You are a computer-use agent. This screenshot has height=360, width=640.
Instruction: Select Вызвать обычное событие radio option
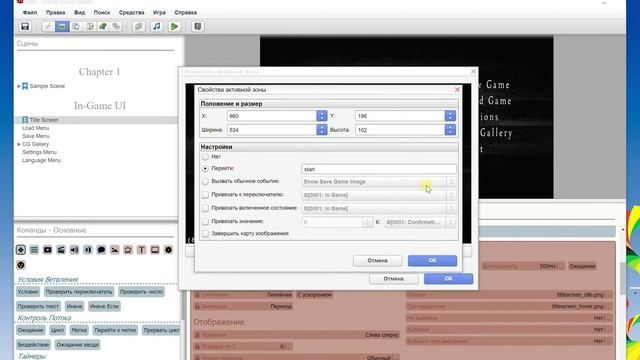[205, 181]
